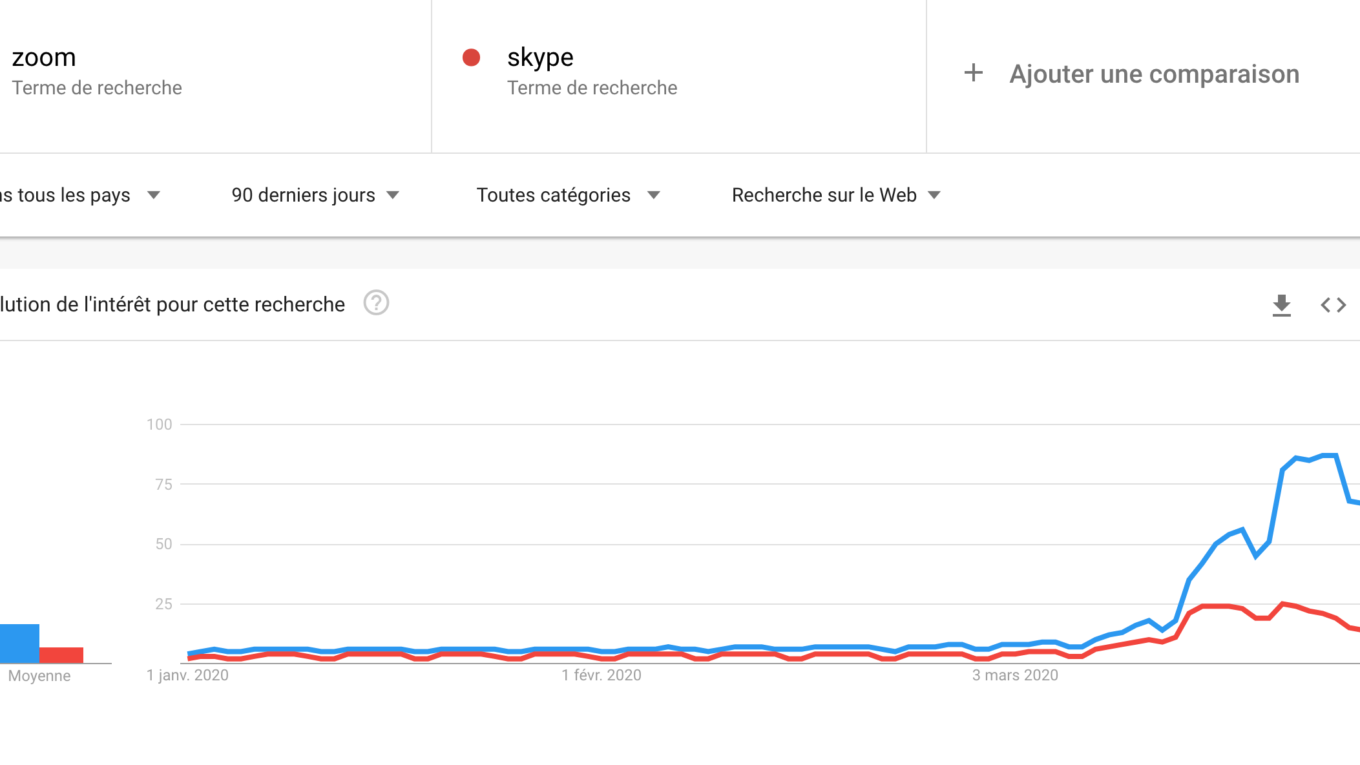Viewport: 1360px width, 765px height.
Task: Edit the zoom search term
Action: point(44,57)
